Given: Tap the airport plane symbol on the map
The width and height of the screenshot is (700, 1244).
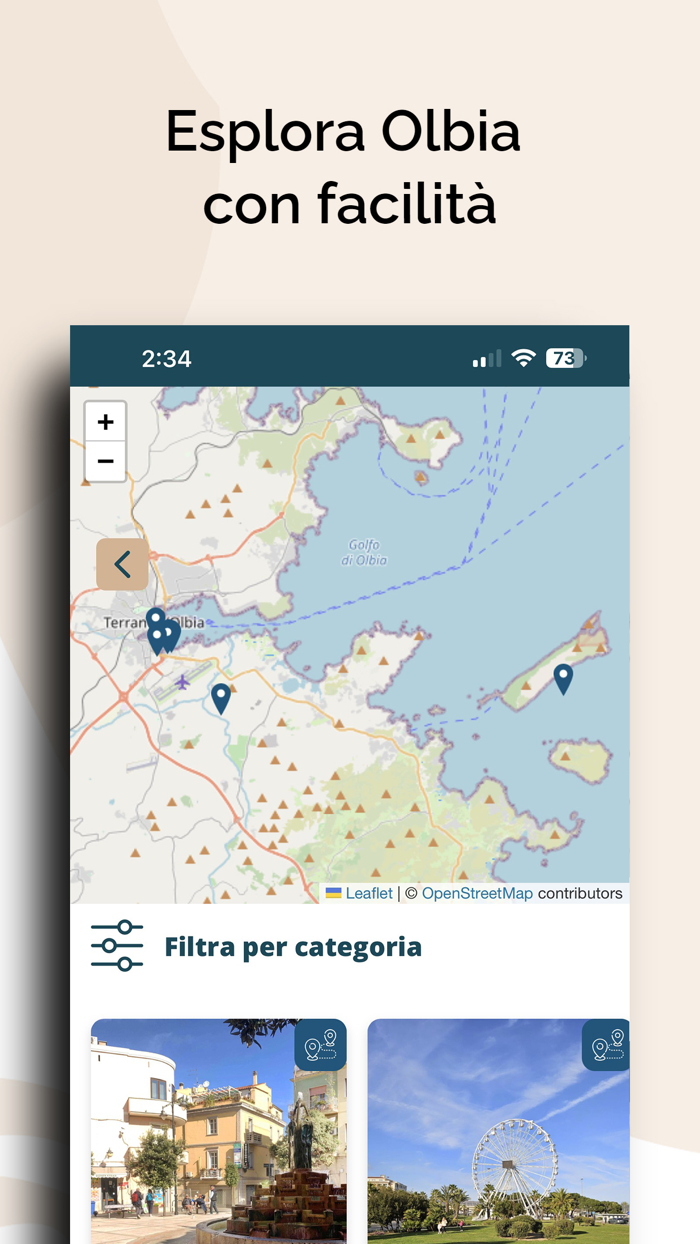Looking at the screenshot, I should 183,682.
